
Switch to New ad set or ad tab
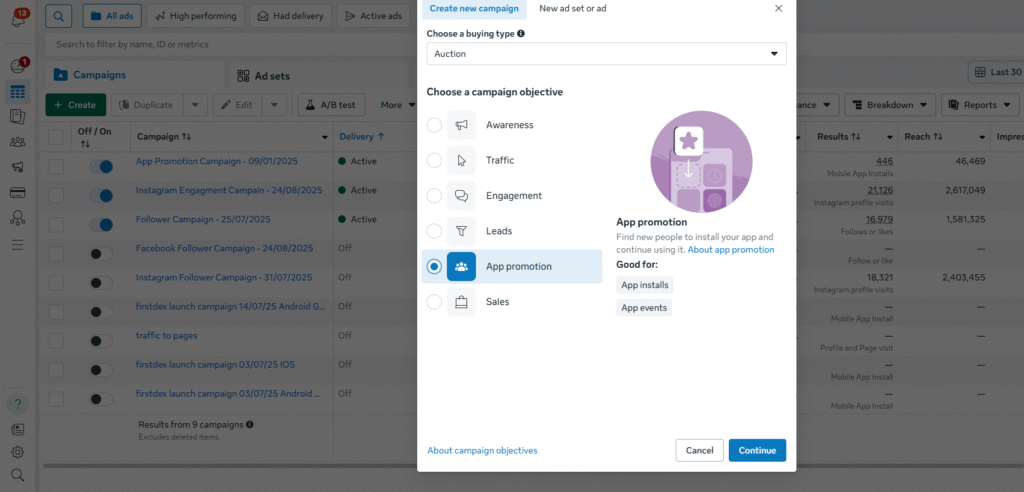coord(572,8)
